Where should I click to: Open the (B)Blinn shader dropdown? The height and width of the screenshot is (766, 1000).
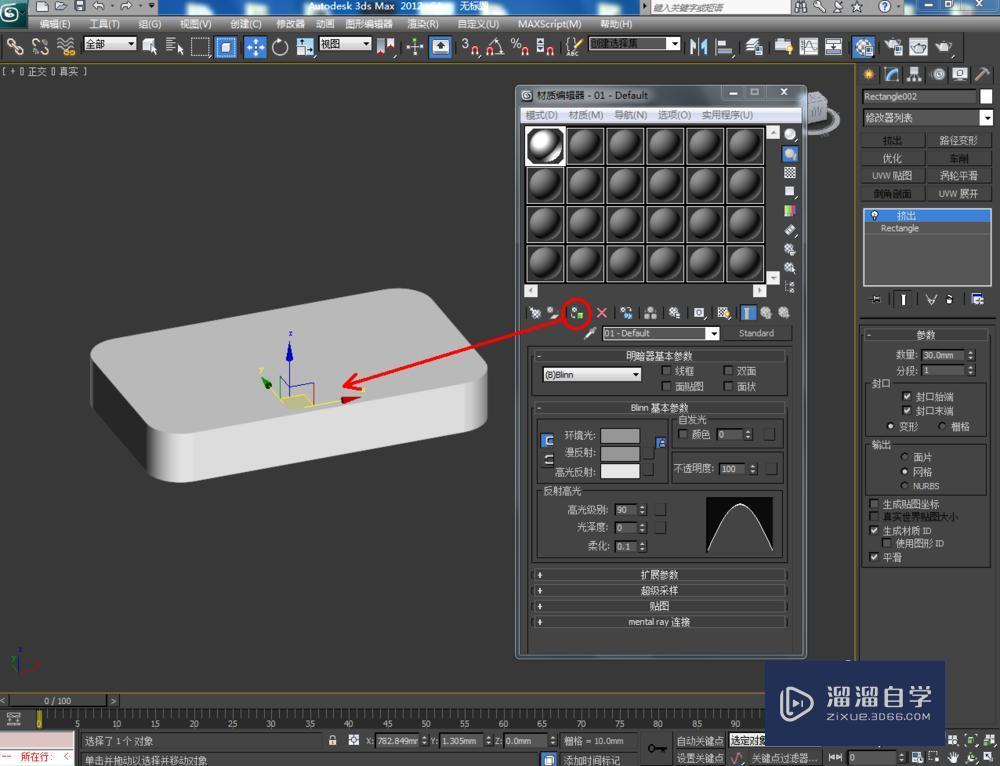pyautogui.click(x=636, y=373)
